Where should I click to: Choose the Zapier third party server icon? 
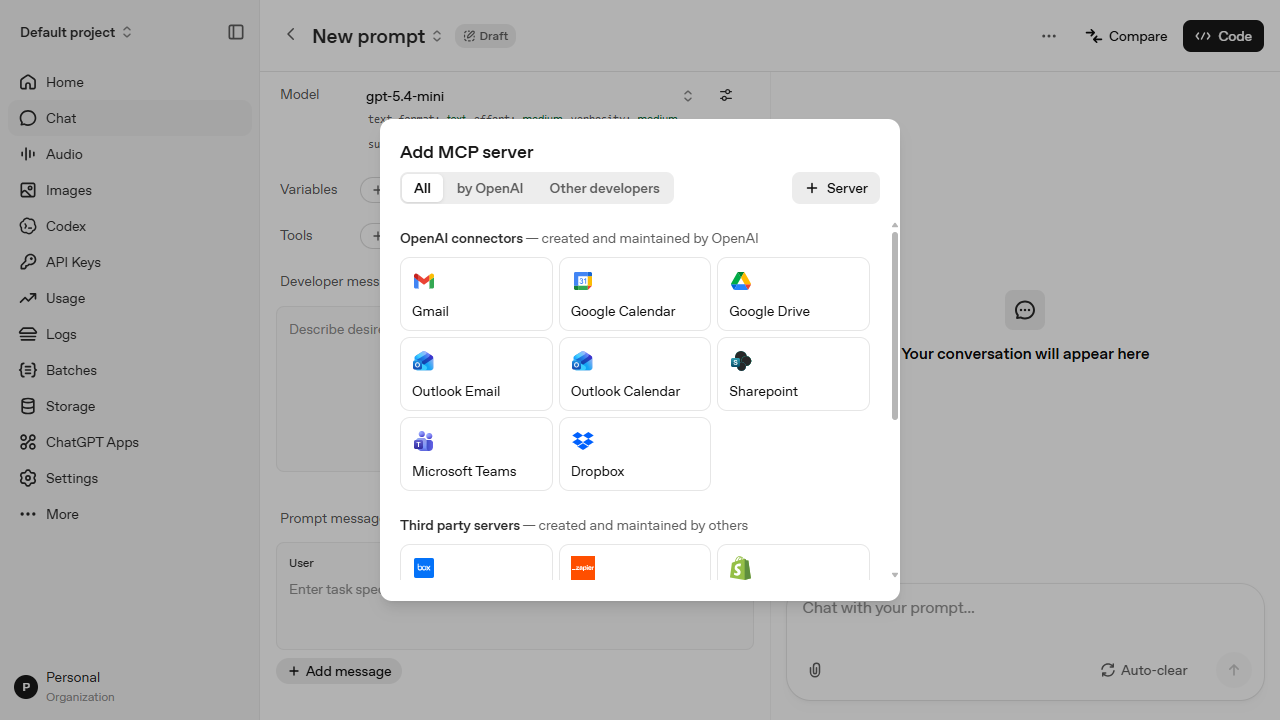tap(583, 568)
